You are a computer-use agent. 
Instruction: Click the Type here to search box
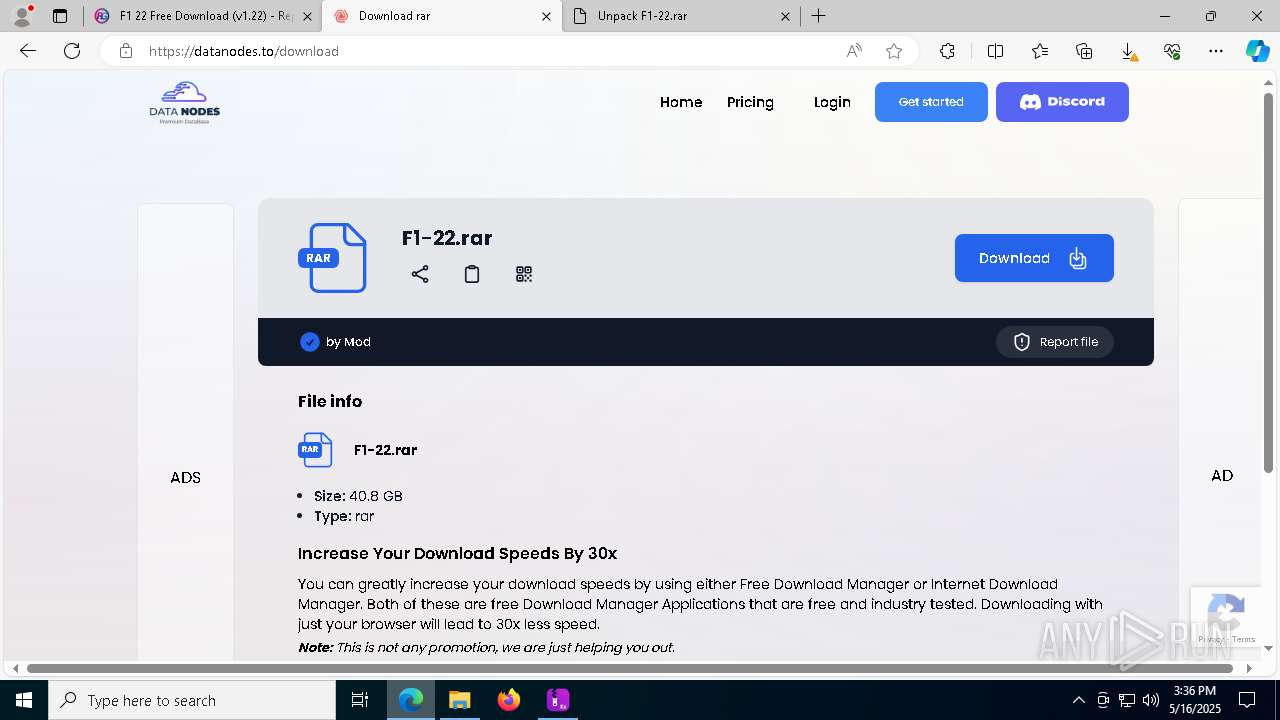192,700
